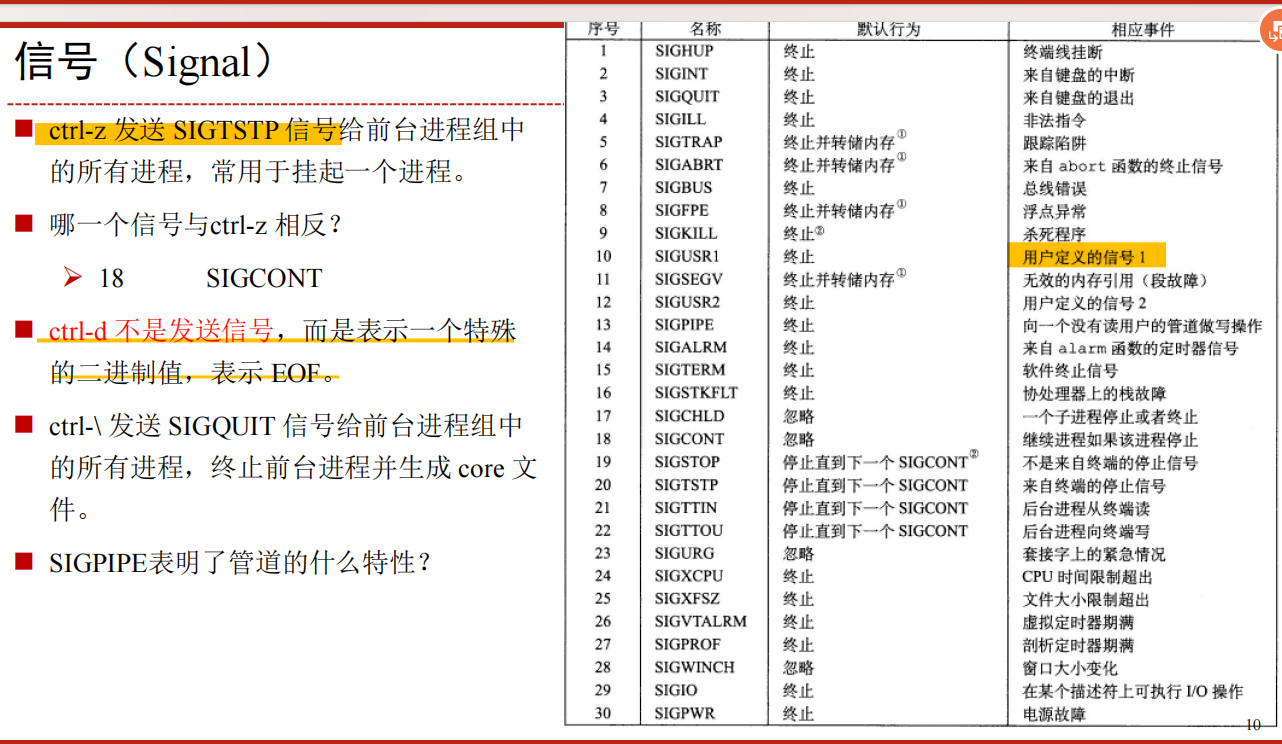Click the event text 跟踪陷阱
Viewport: 1282px width, 744px height.
[1054, 143]
